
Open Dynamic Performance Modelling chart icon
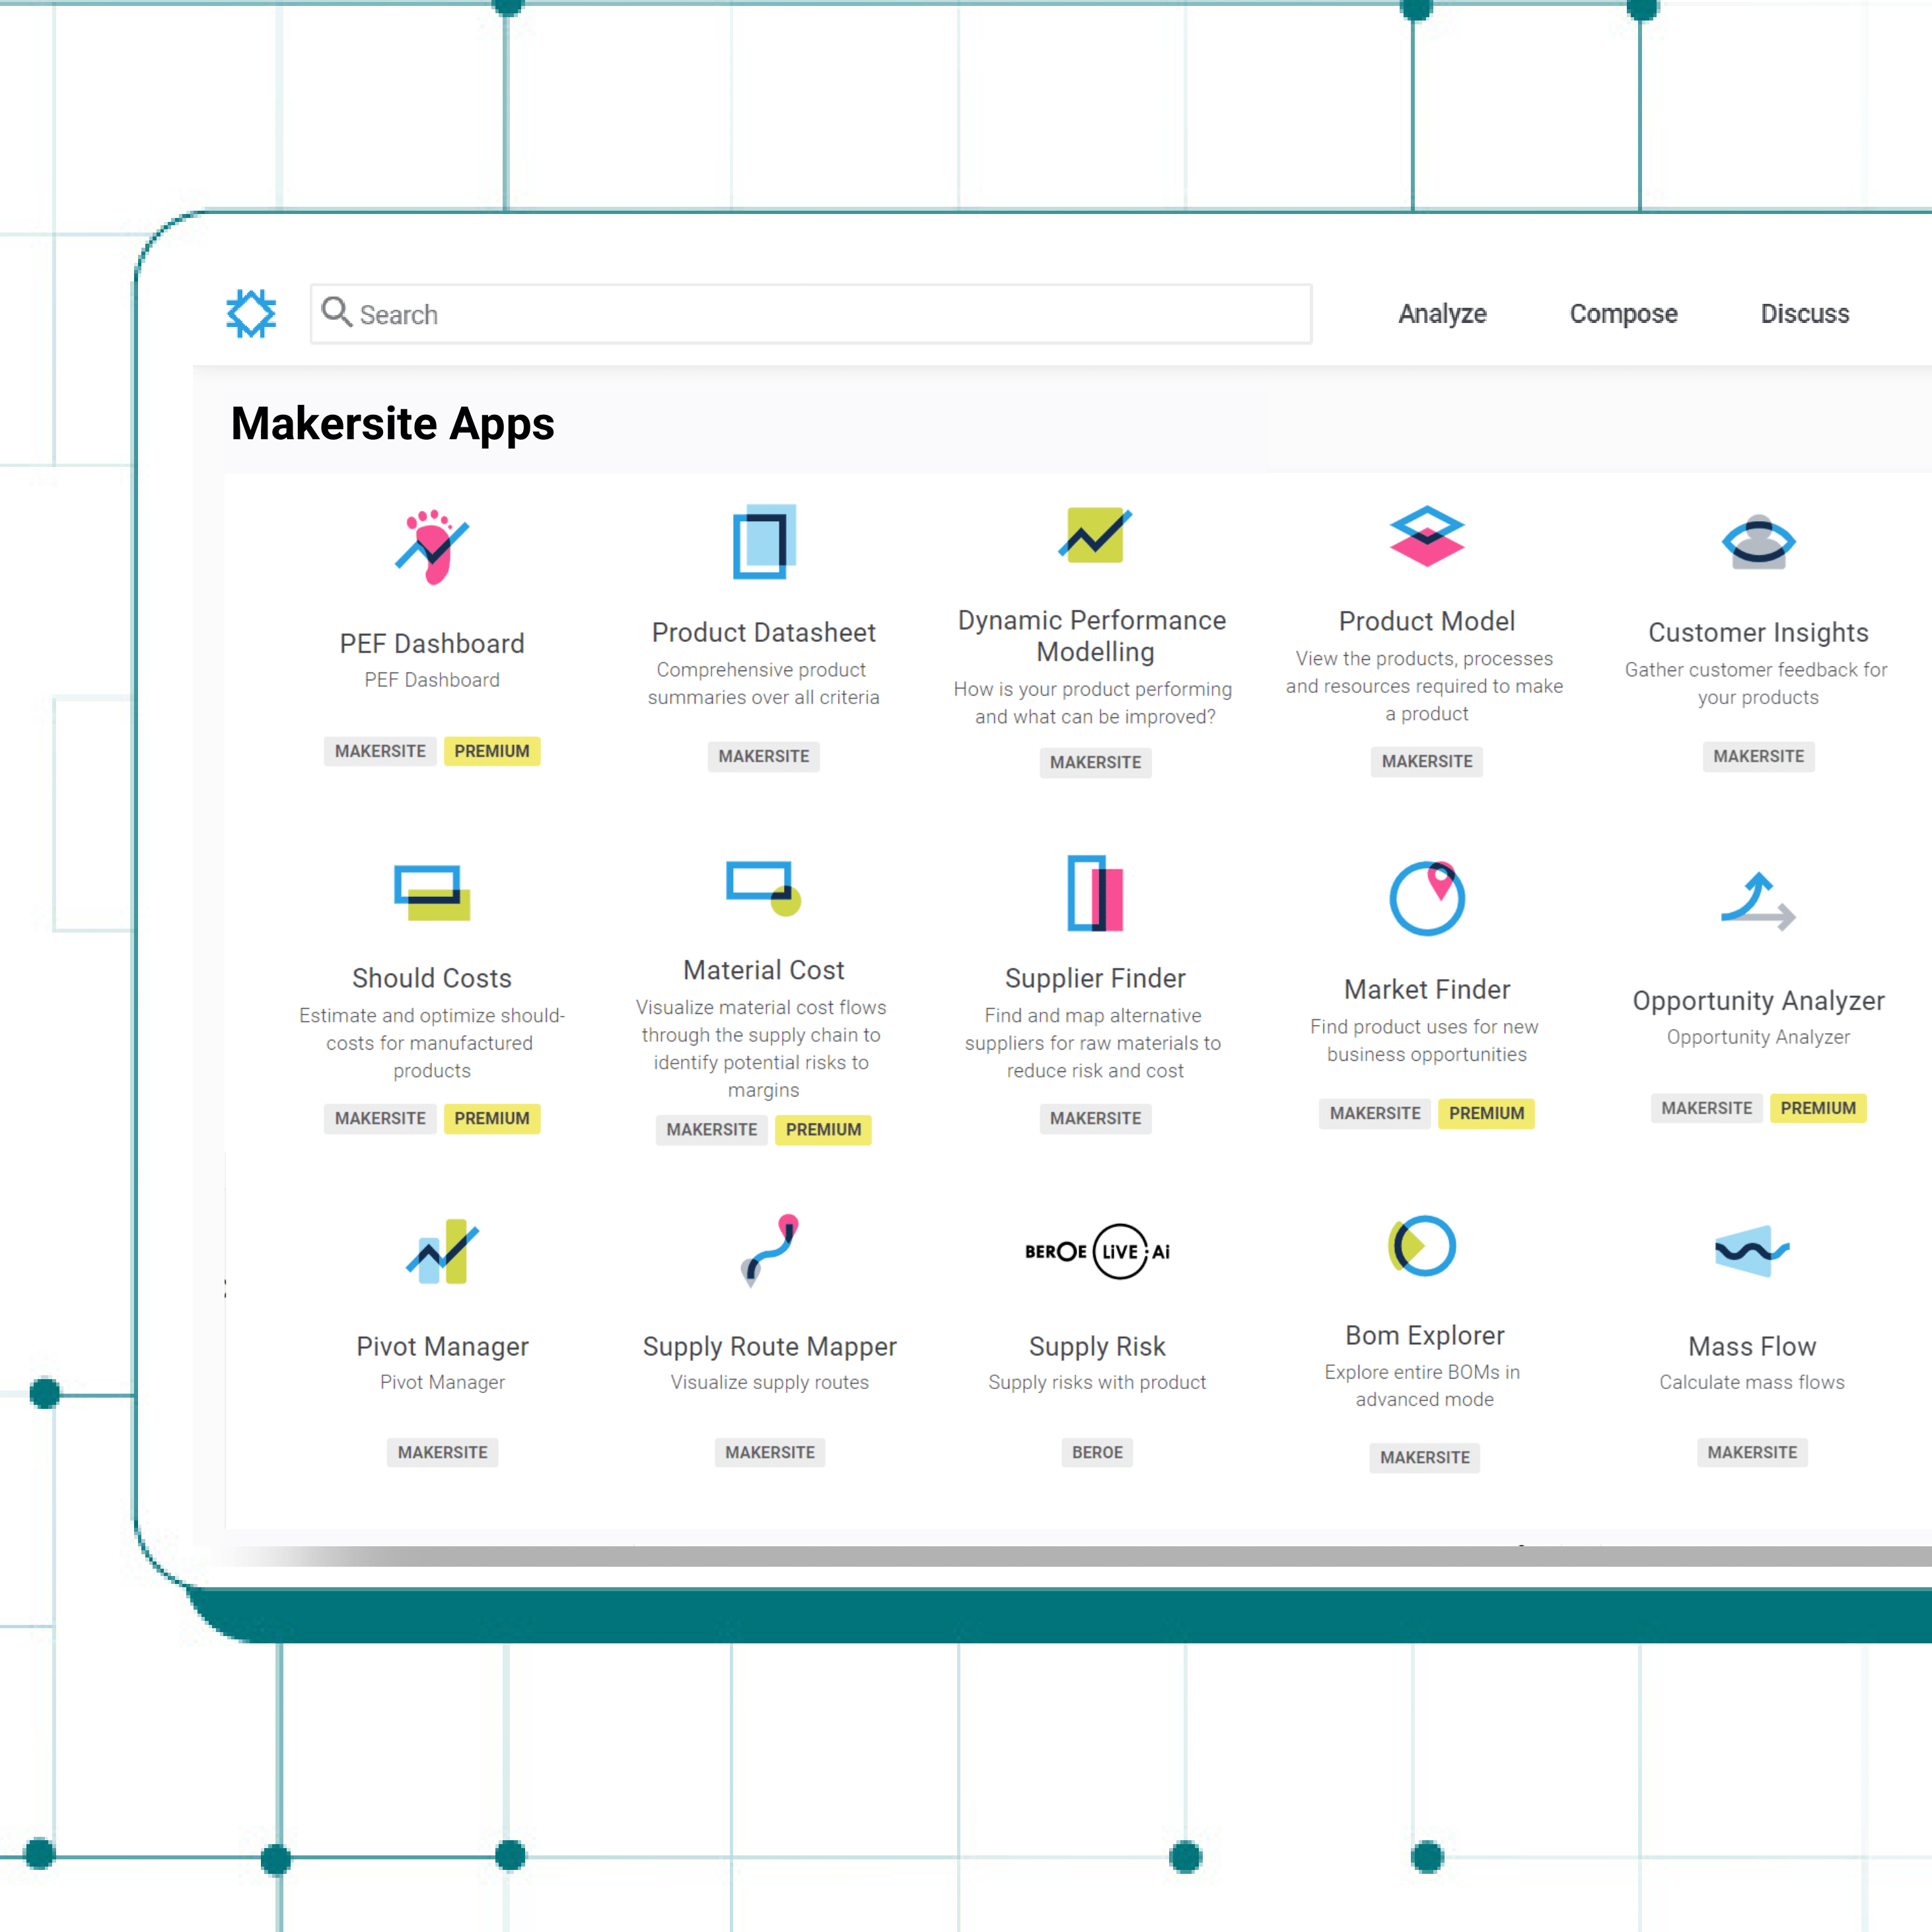[1095, 535]
